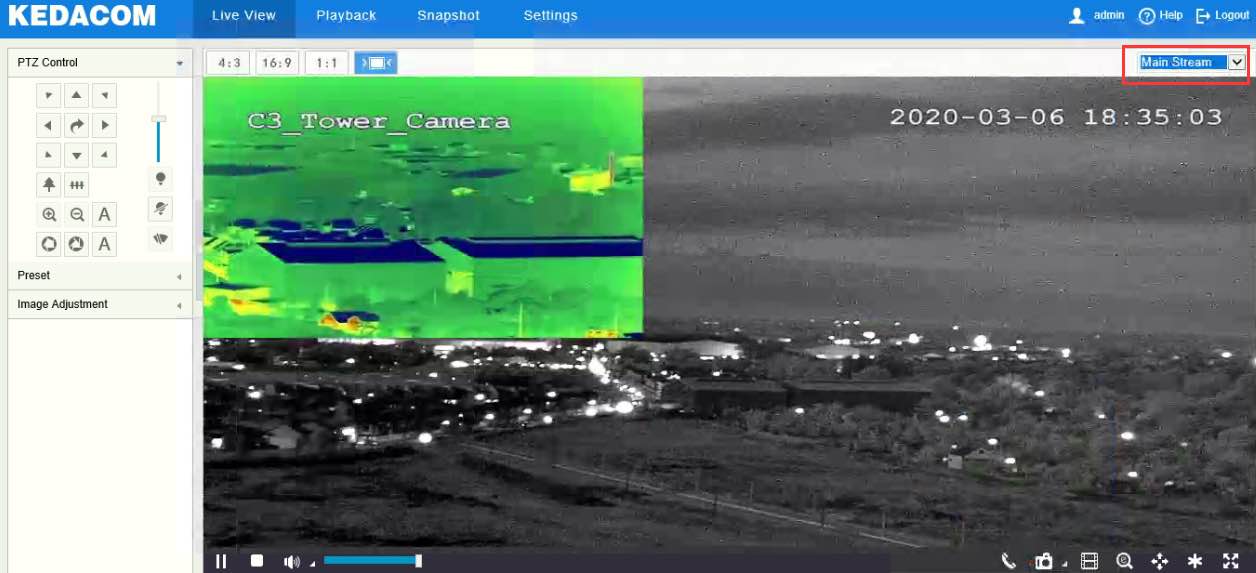Pan camera left with PTZ left arrow
The image size is (1256, 573).
point(48,126)
